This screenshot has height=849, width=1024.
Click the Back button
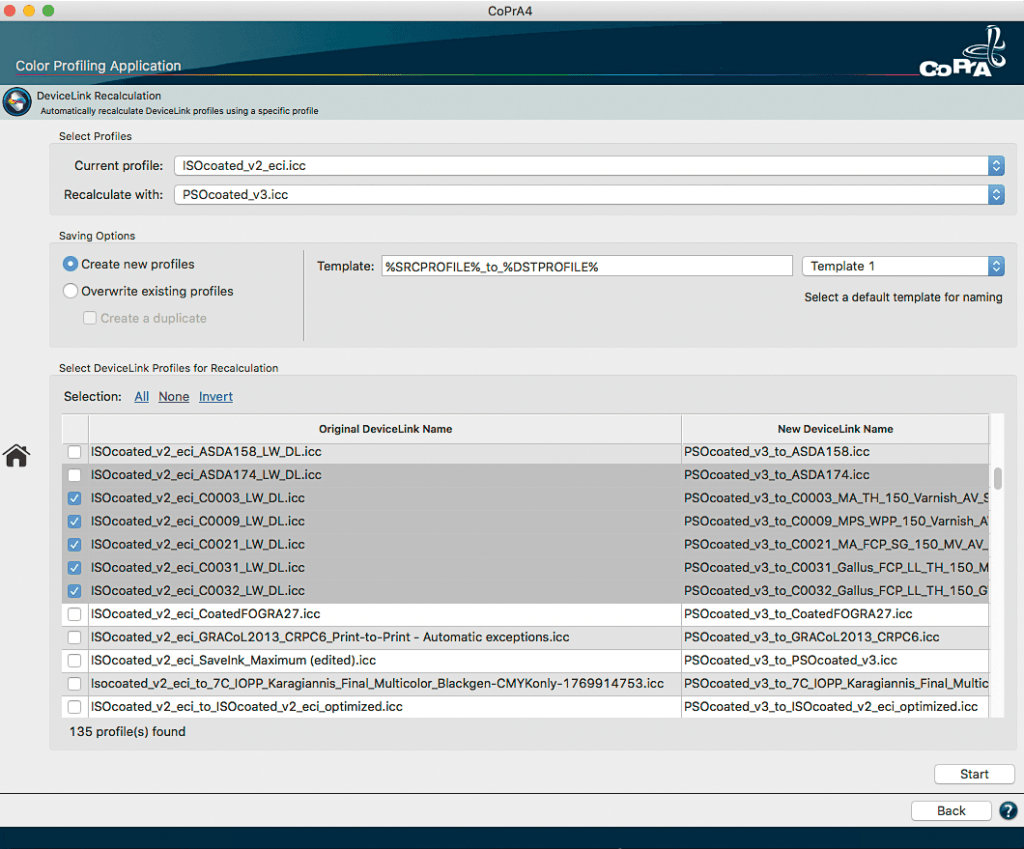pyautogui.click(x=951, y=811)
